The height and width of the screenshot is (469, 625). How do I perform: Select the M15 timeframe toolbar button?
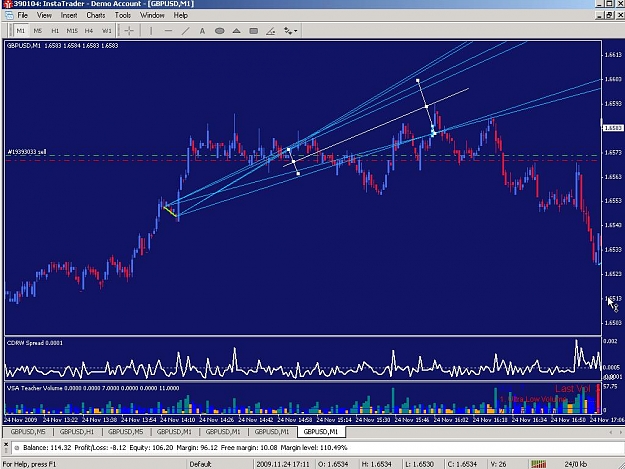(x=72, y=31)
